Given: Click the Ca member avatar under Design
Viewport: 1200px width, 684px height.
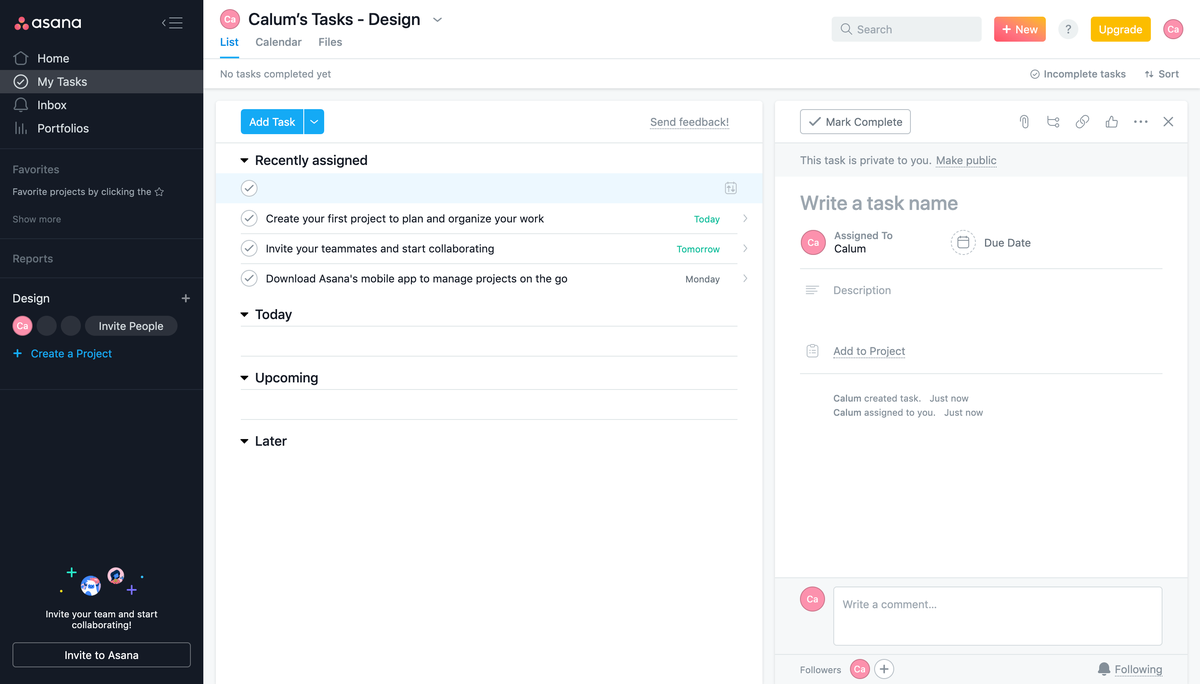Looking at the screenshot, I should click(22, 326).
